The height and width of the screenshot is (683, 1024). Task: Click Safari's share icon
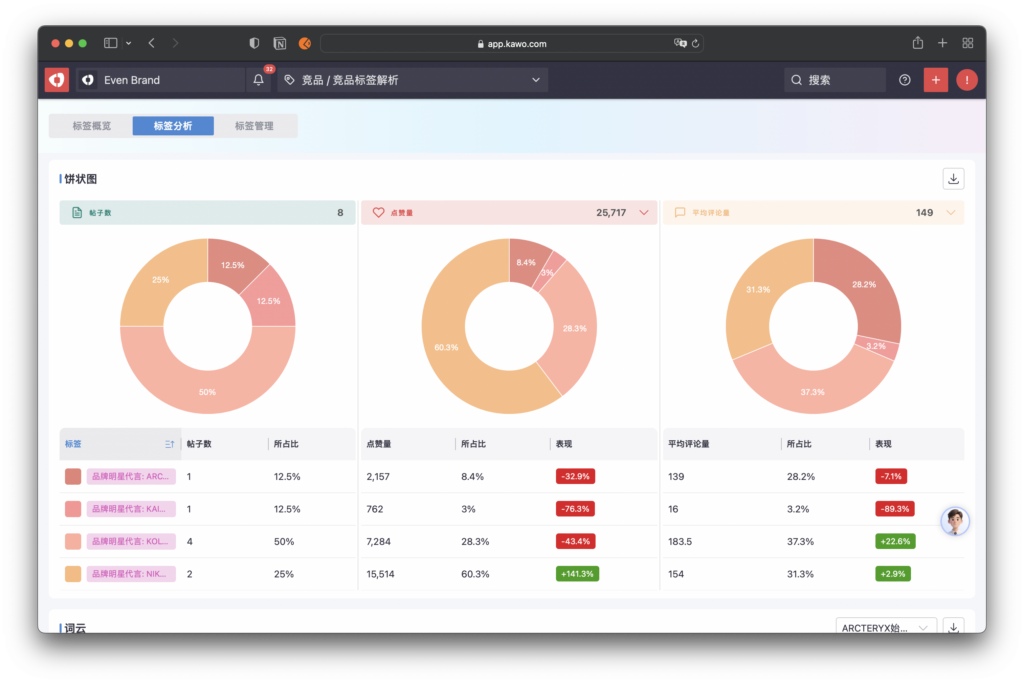pos(917,43)
